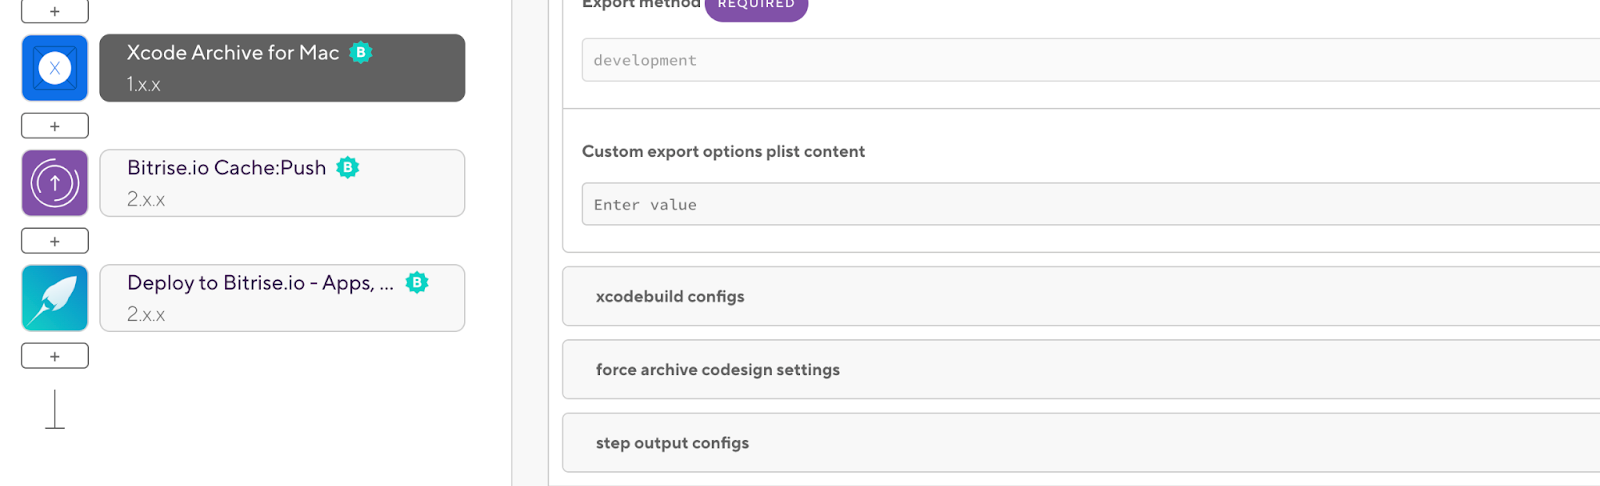Click verified badge on Xcode Archive step
Image resolution: width=1600 pixels, height=486 pixels.
click(x=361, y=52)
